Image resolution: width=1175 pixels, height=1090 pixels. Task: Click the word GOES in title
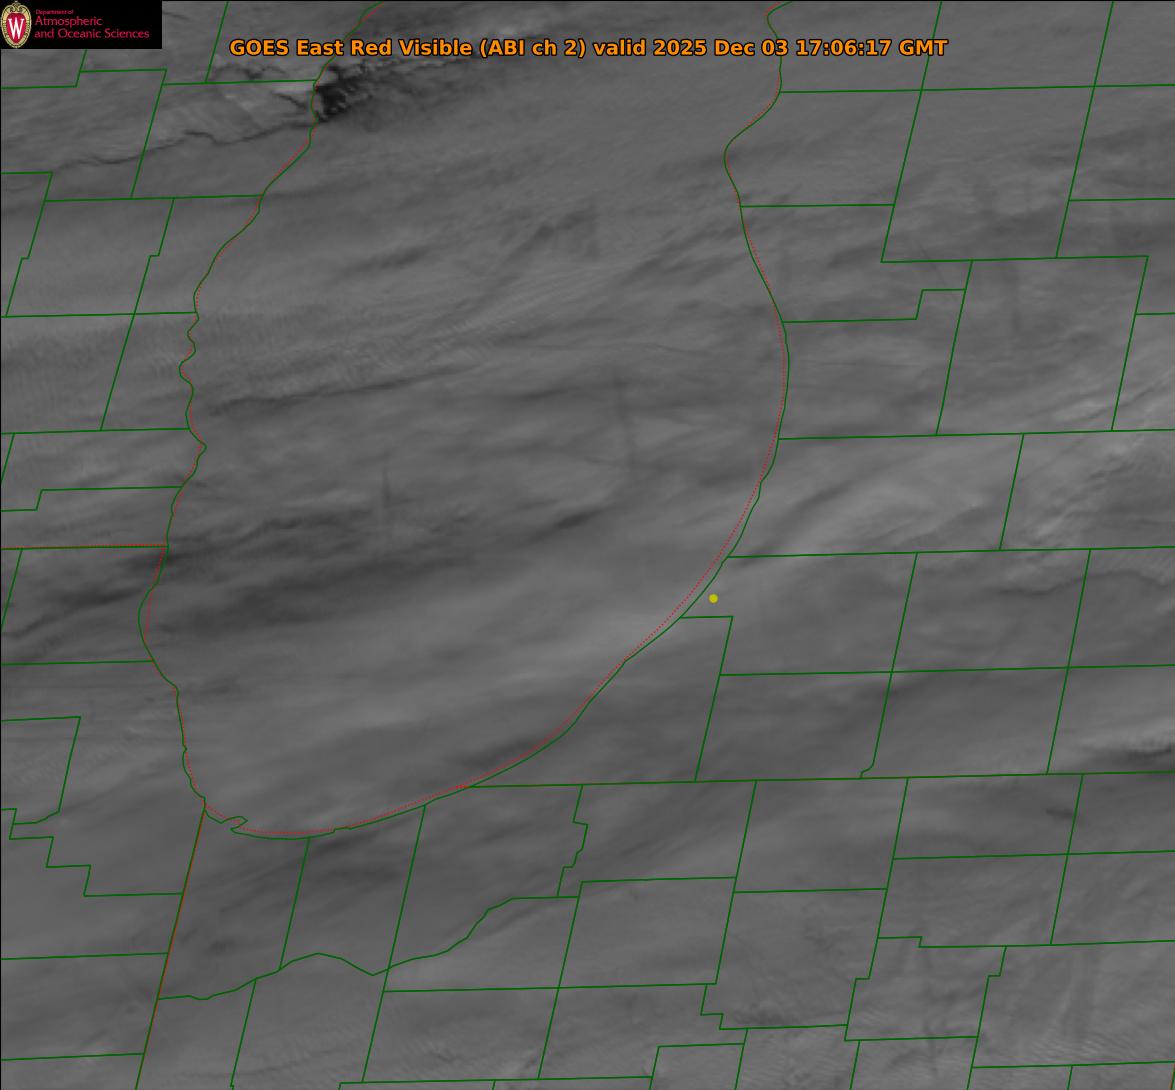pyautogui.click(x=259, y=48)
